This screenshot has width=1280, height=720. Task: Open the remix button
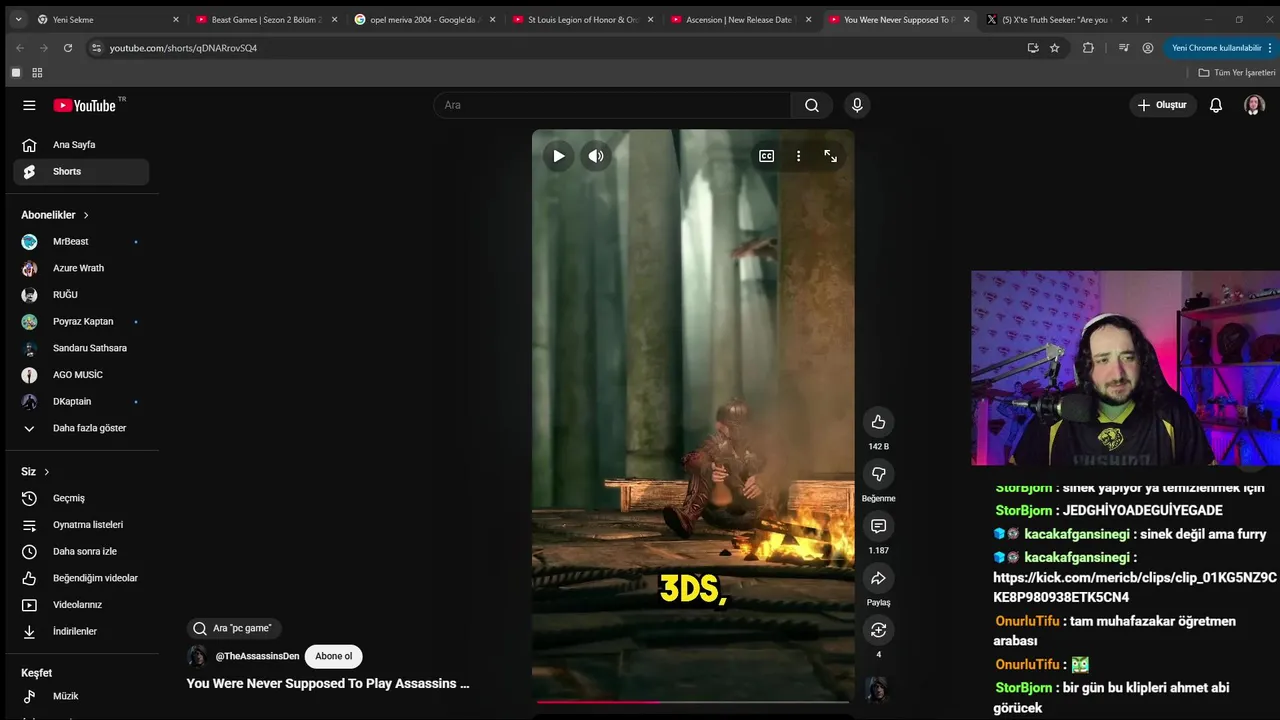(x=878, y=630)
